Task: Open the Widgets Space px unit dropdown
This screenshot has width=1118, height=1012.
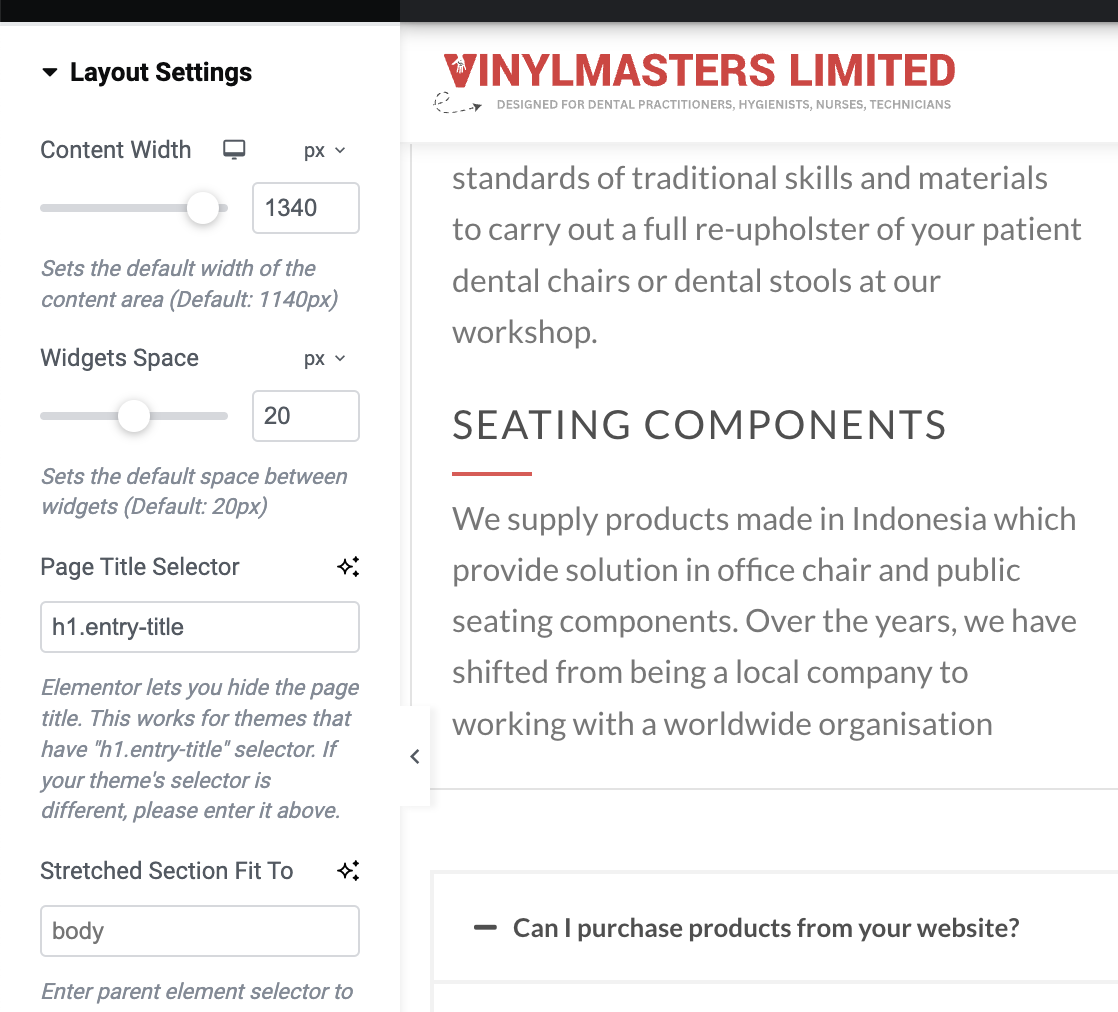Action: [324, 358]
